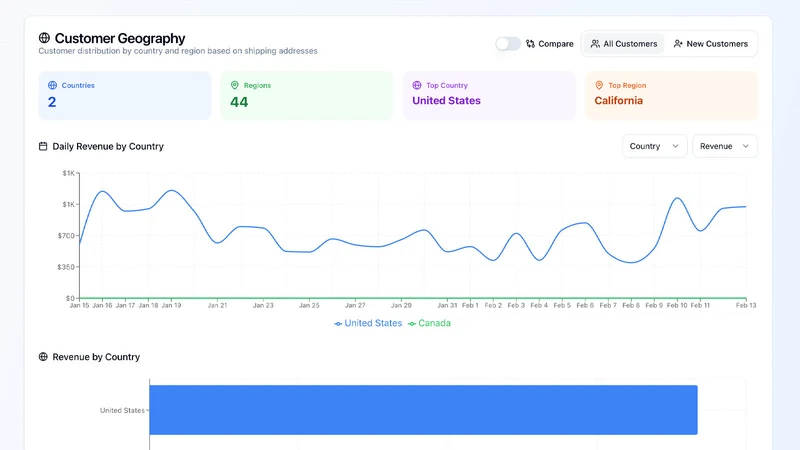Click the Daily Revenue by Country title

click(x=108, y=146)
